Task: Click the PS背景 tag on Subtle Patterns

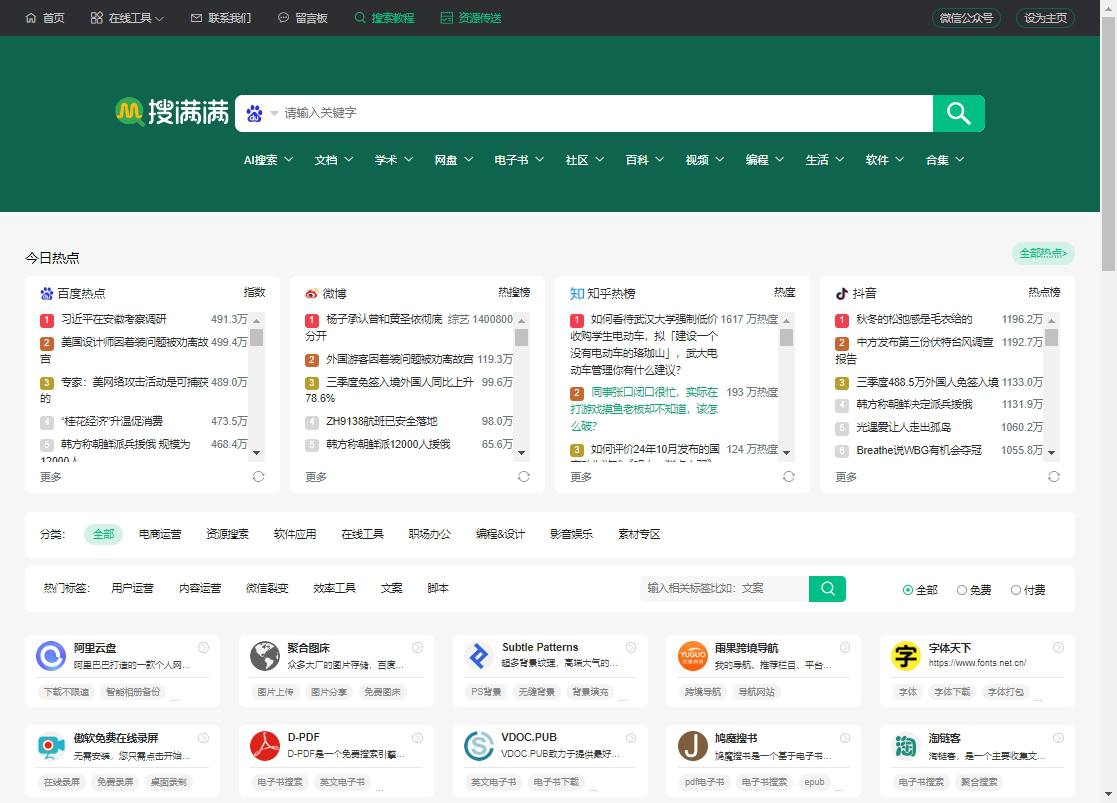Action: tap(487, 692)
